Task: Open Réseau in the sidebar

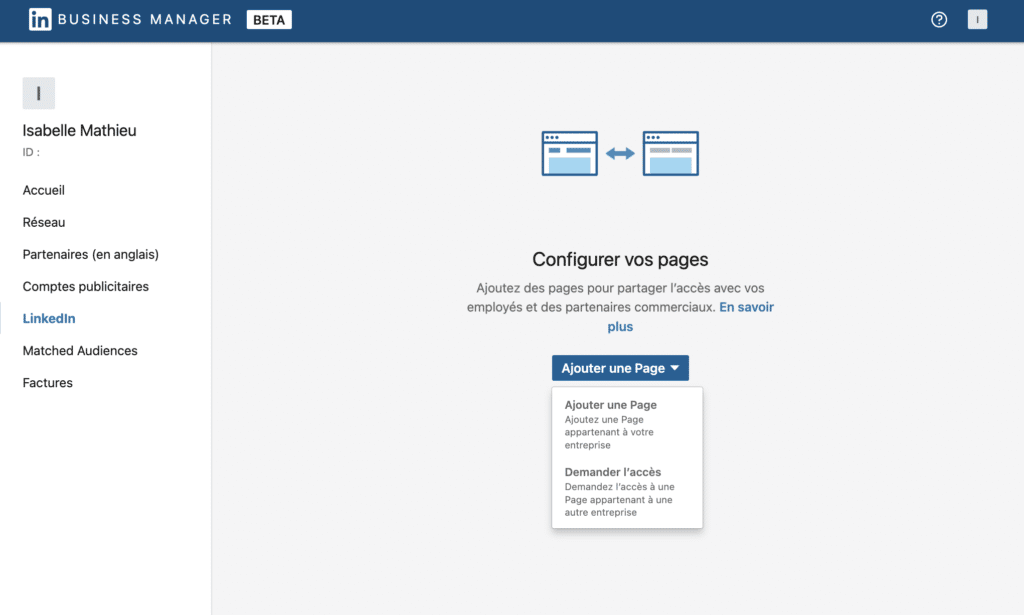Action: point(44,222)
